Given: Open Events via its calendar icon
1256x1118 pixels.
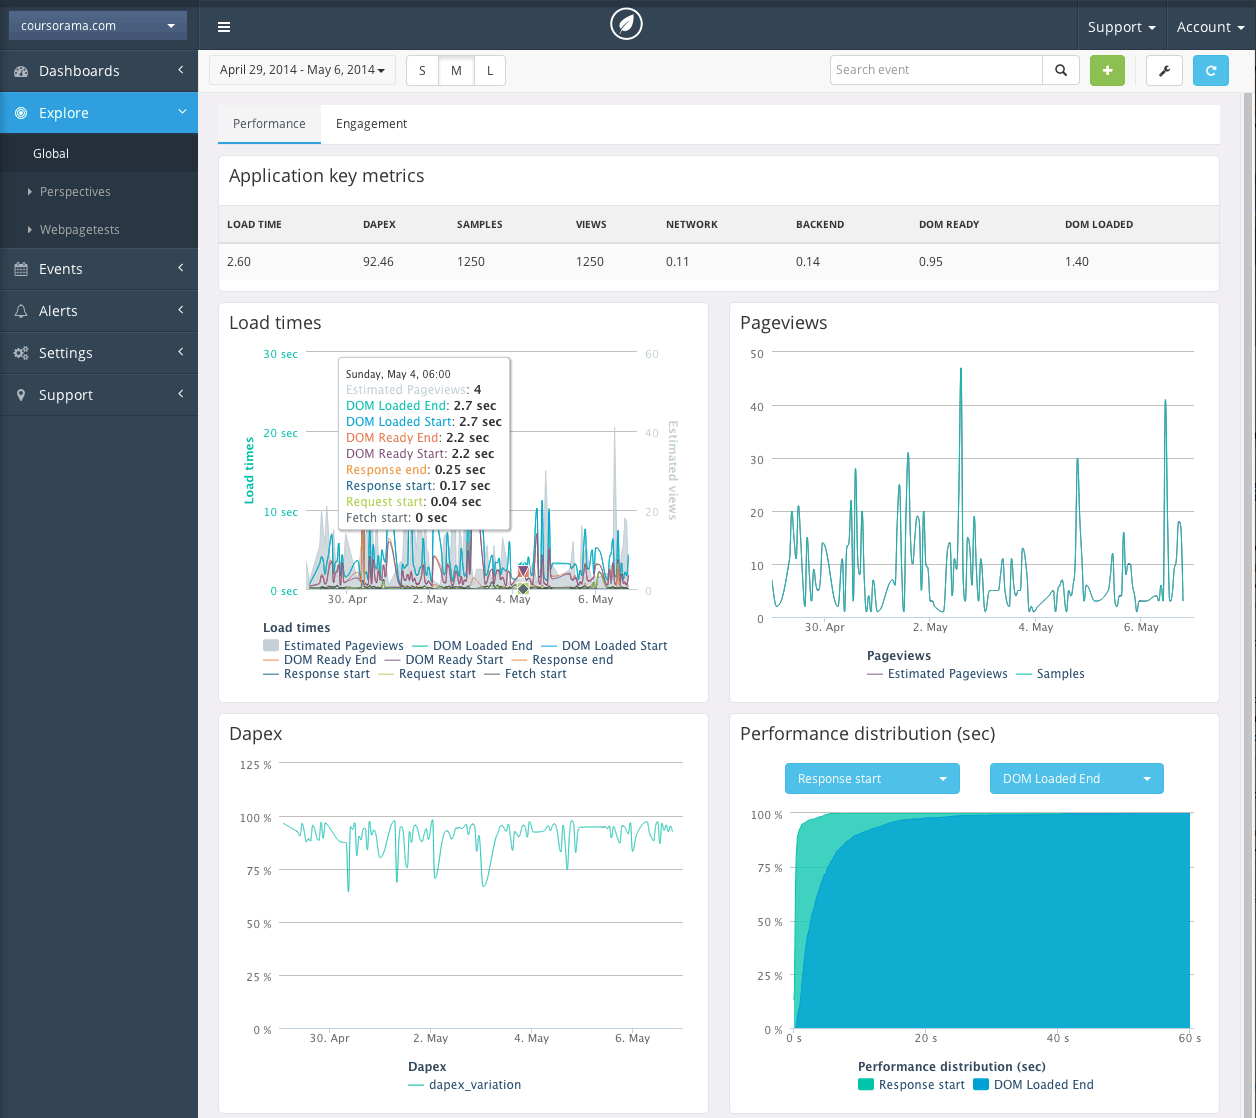Looking at the screenshot, I should tap(21, 269).
